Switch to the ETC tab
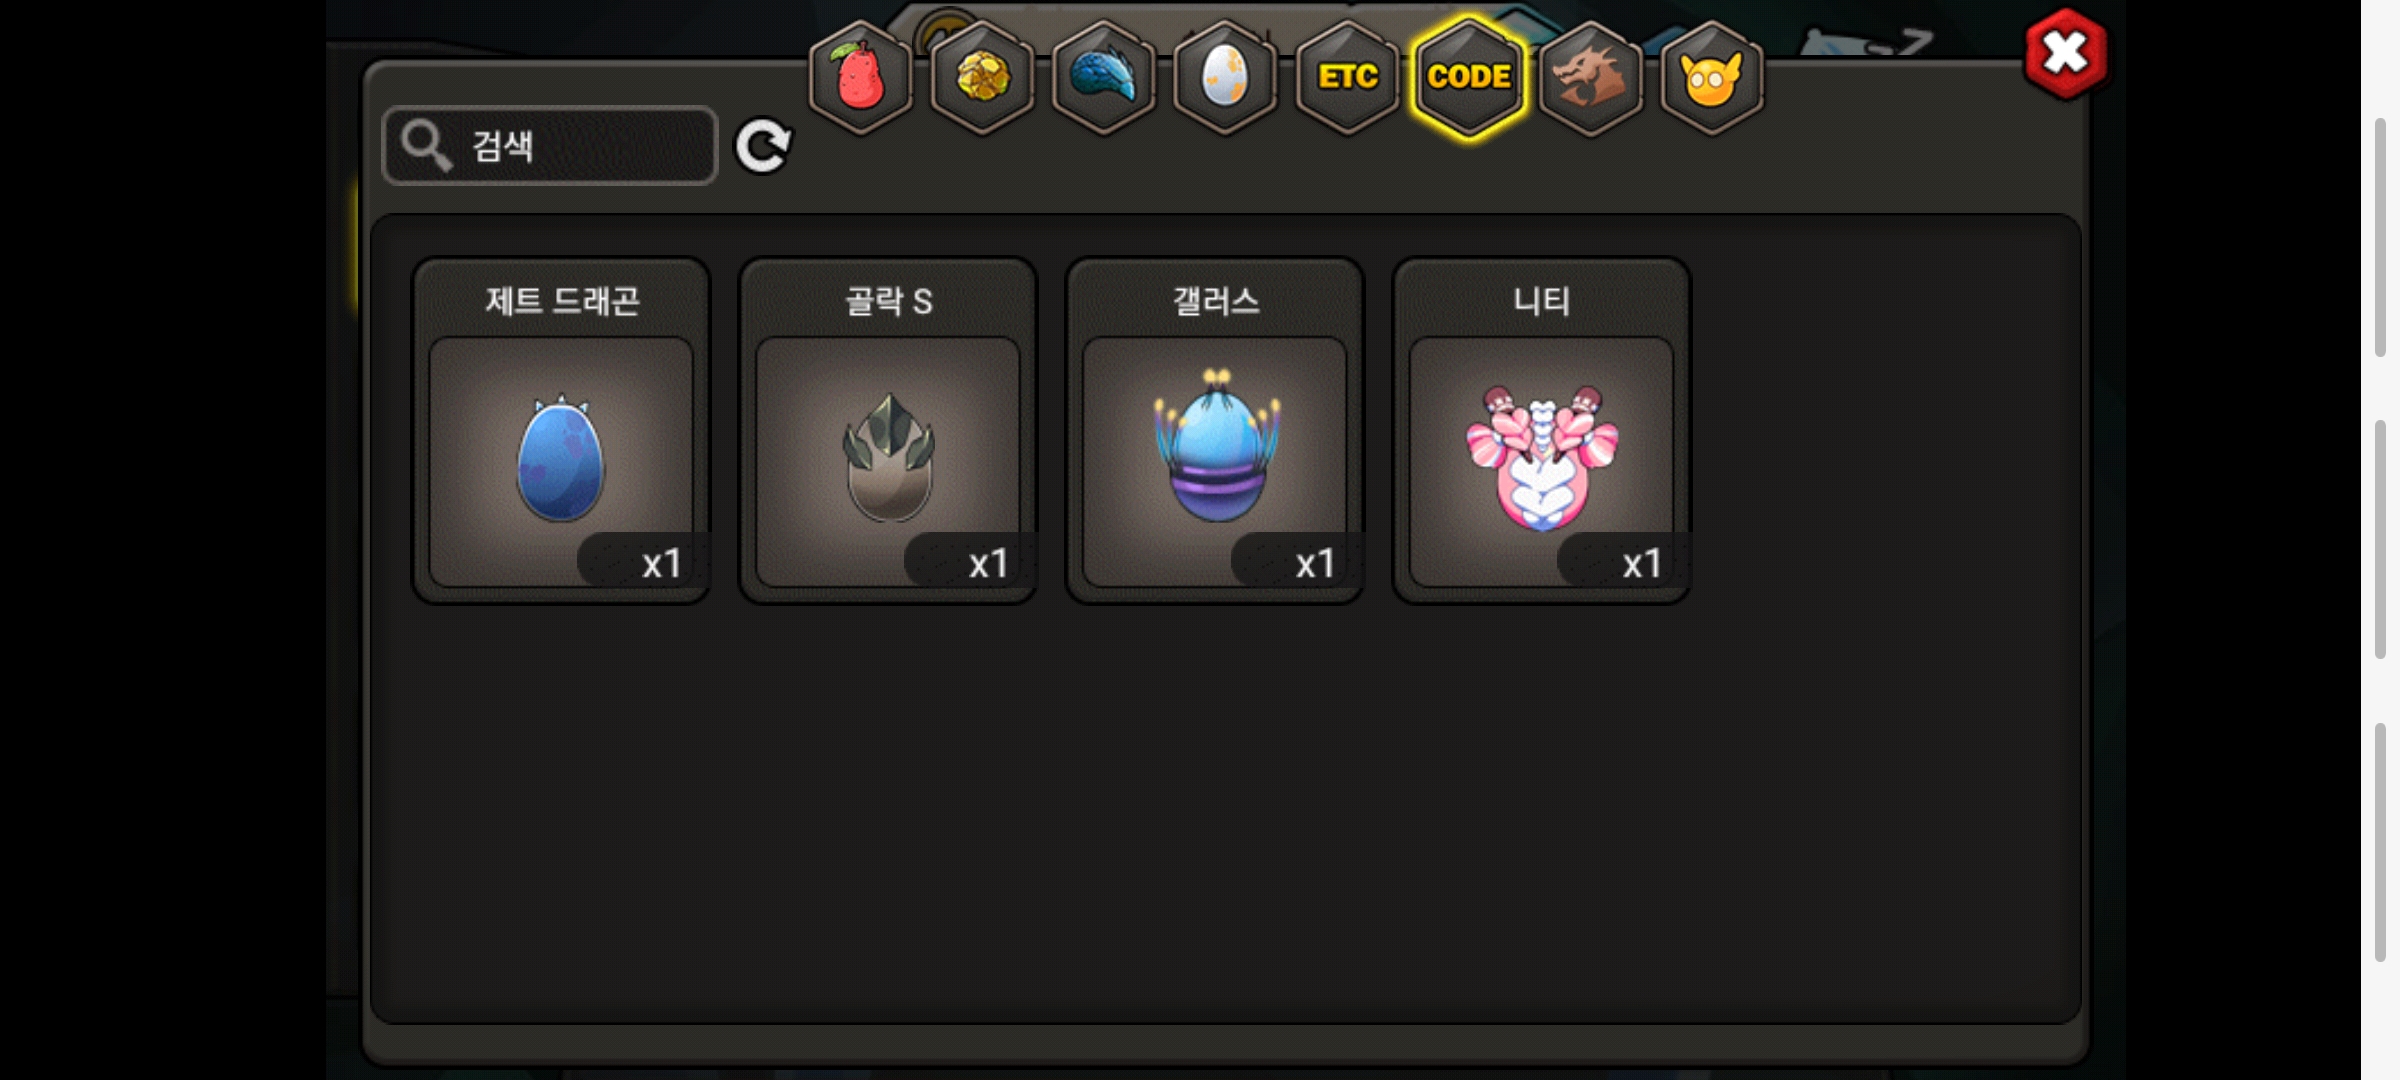This screenshot has height=1080, width=2400. point(1347,77)
